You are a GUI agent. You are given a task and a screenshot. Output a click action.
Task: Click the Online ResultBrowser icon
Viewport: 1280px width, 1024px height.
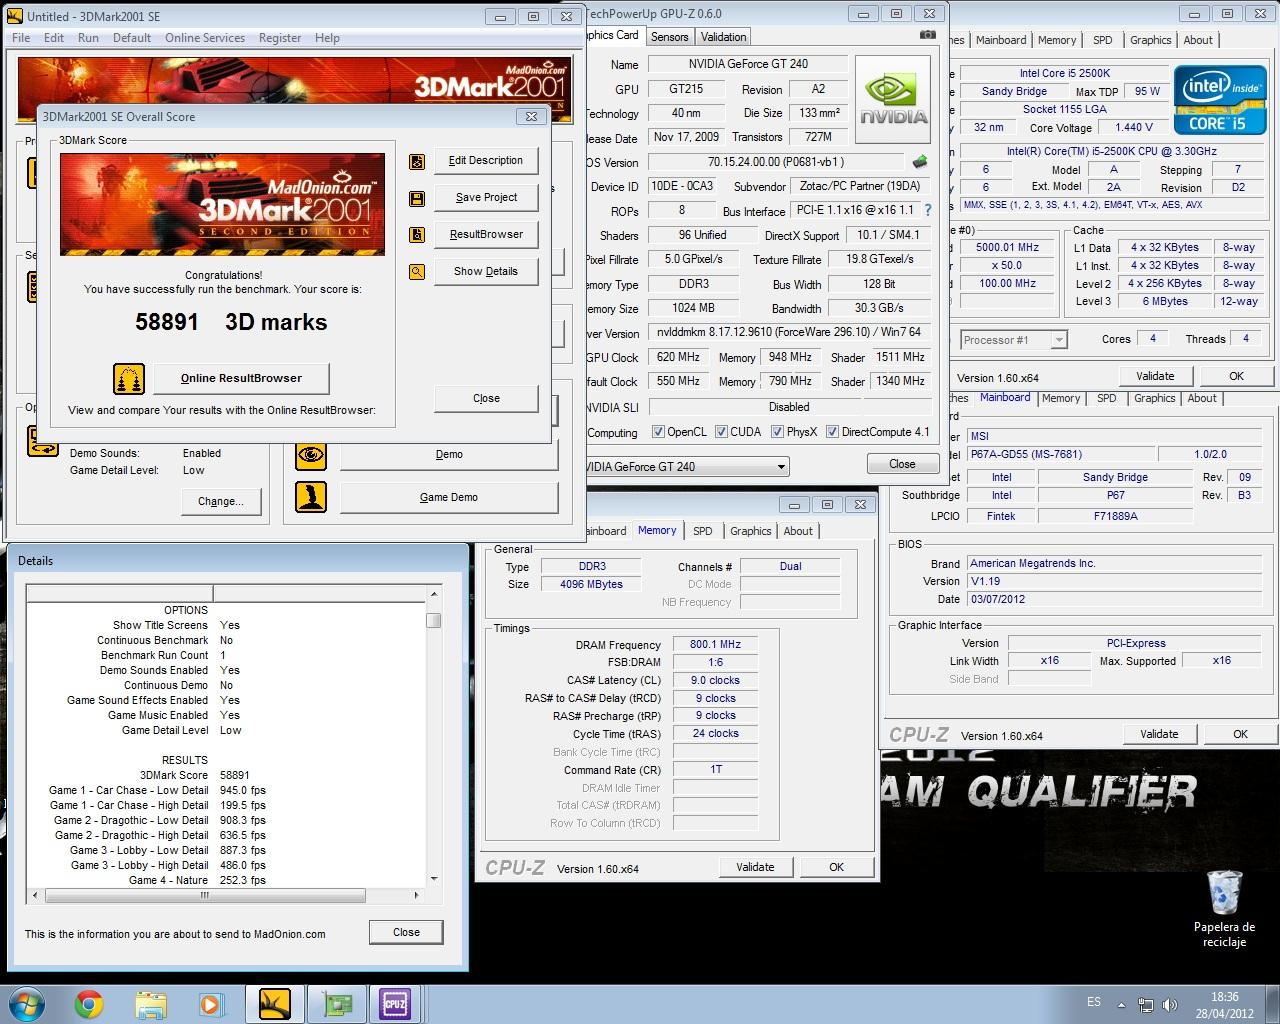click(x=129, y=379)
